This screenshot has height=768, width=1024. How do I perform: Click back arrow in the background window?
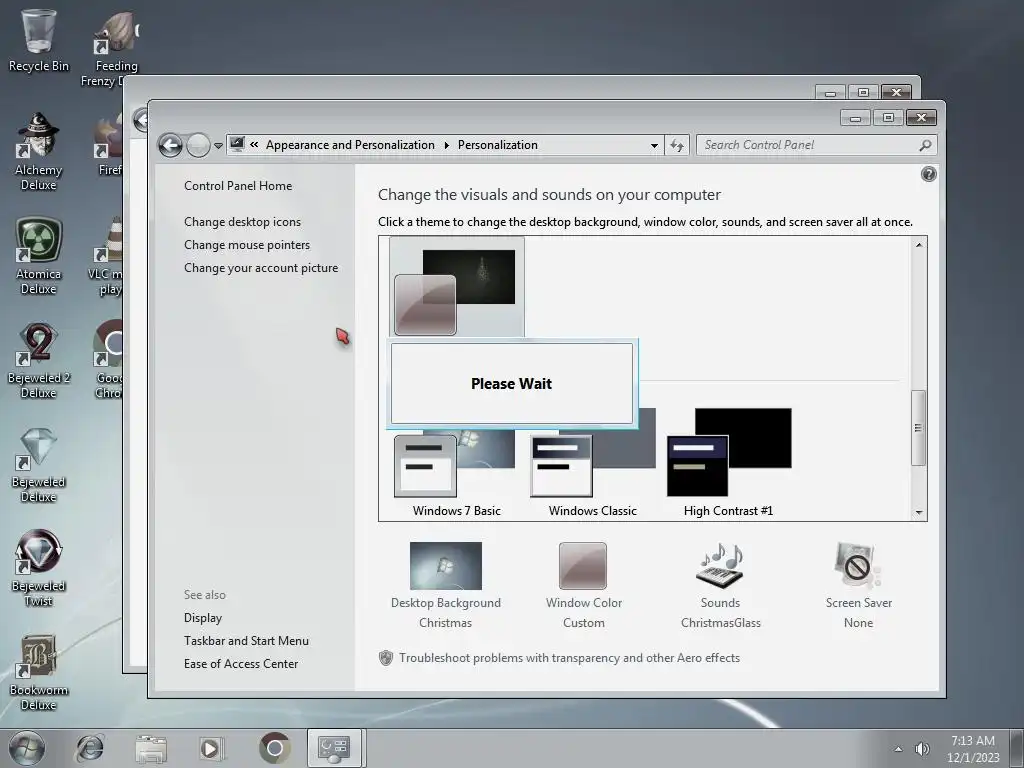[140, 120]
